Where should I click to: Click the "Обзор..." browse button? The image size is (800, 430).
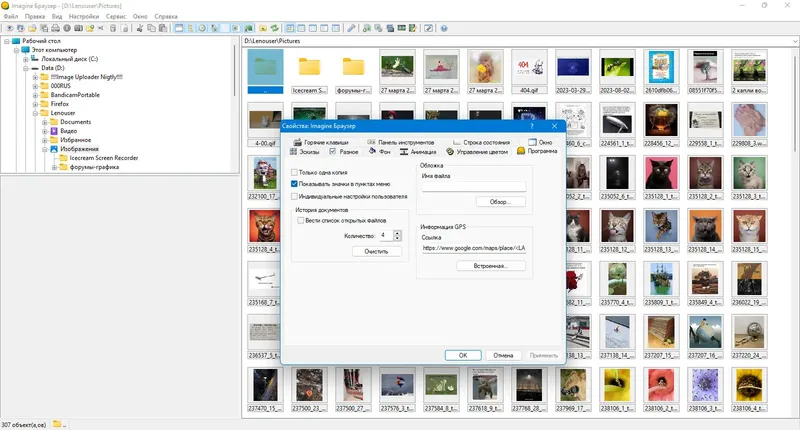coord(500,202)
